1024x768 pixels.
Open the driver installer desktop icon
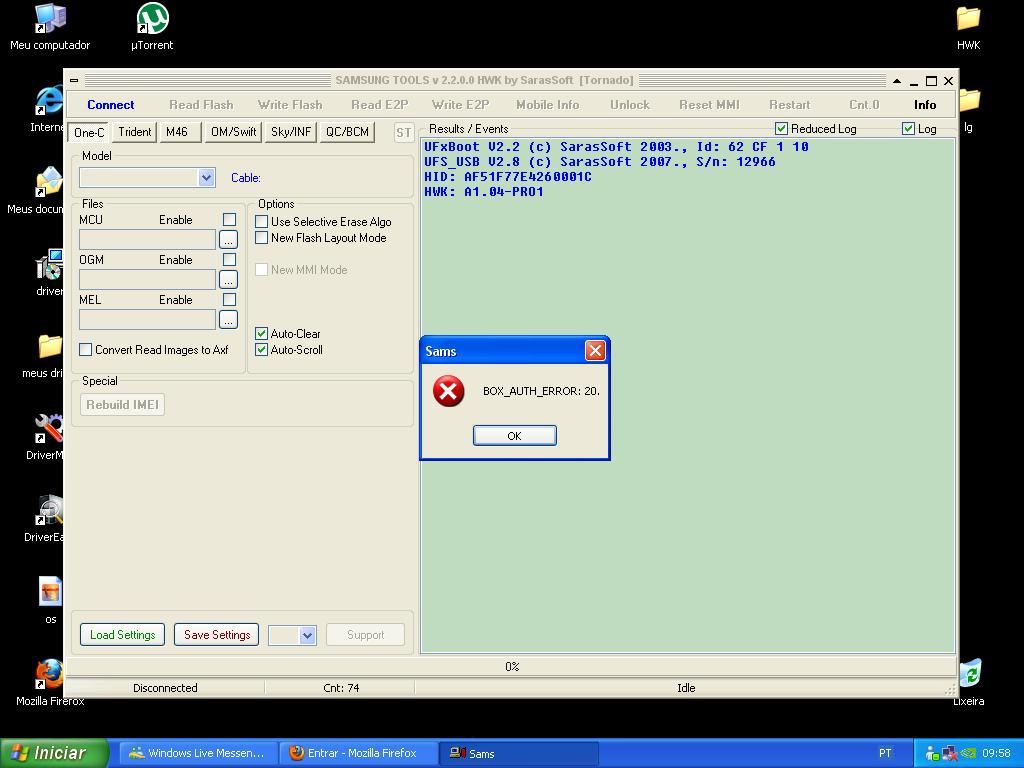pyautogui.click(x=49, y=273)
